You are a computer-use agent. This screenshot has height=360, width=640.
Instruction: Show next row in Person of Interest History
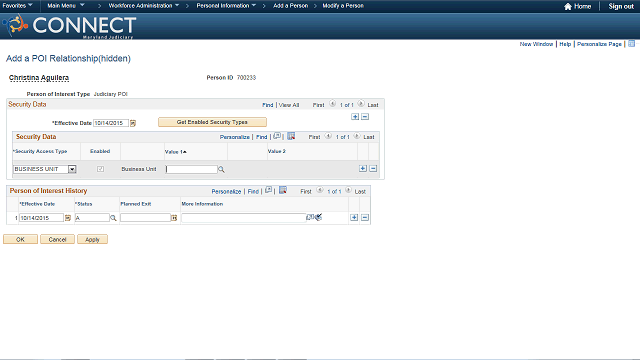pyautogui.click(x=348, y=190)
